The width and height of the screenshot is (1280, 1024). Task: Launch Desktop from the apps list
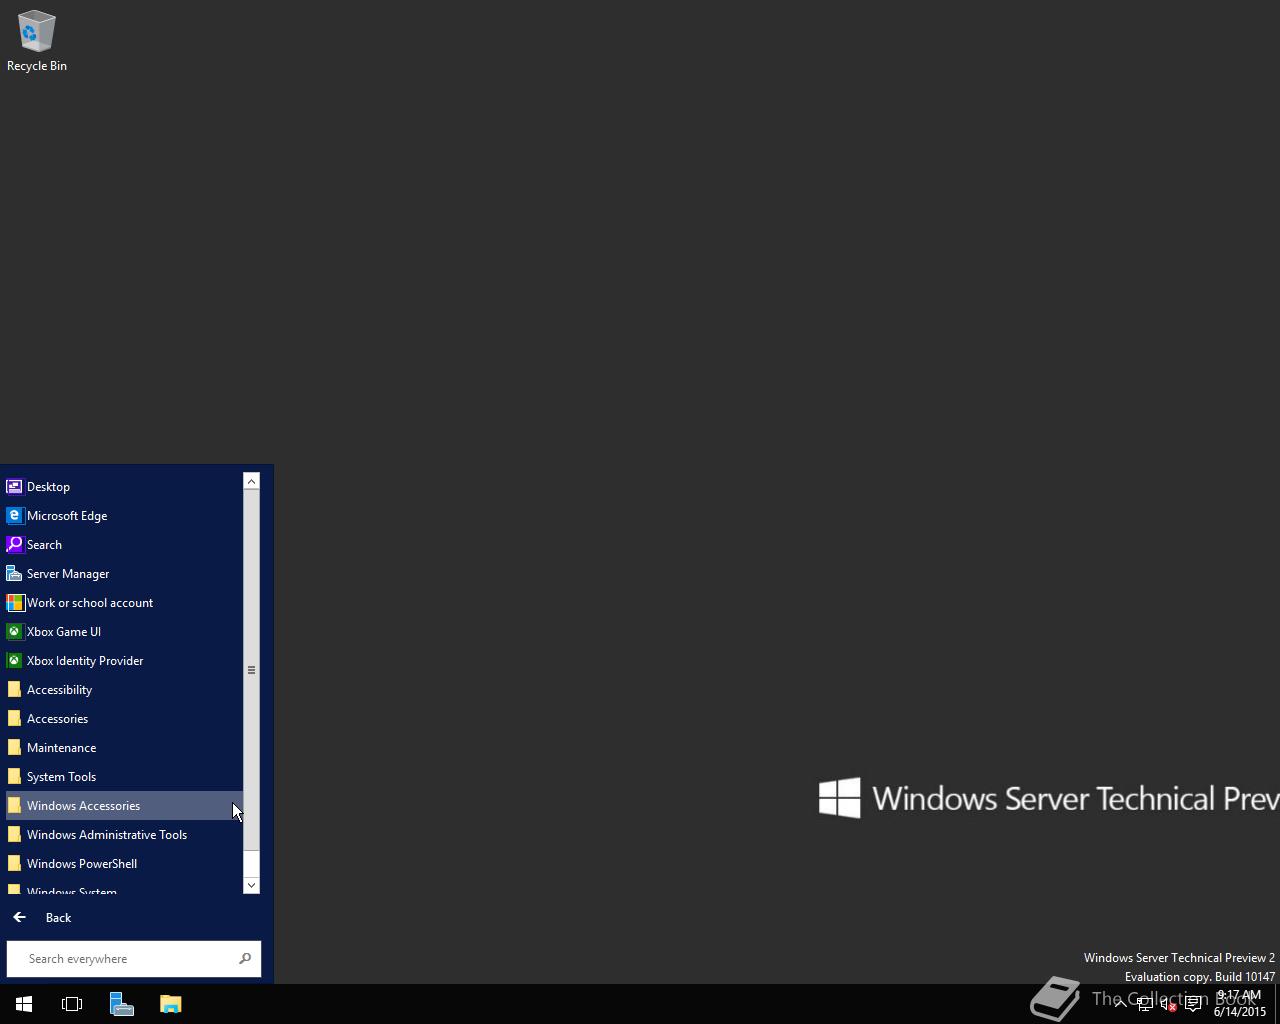pos(124,487)
